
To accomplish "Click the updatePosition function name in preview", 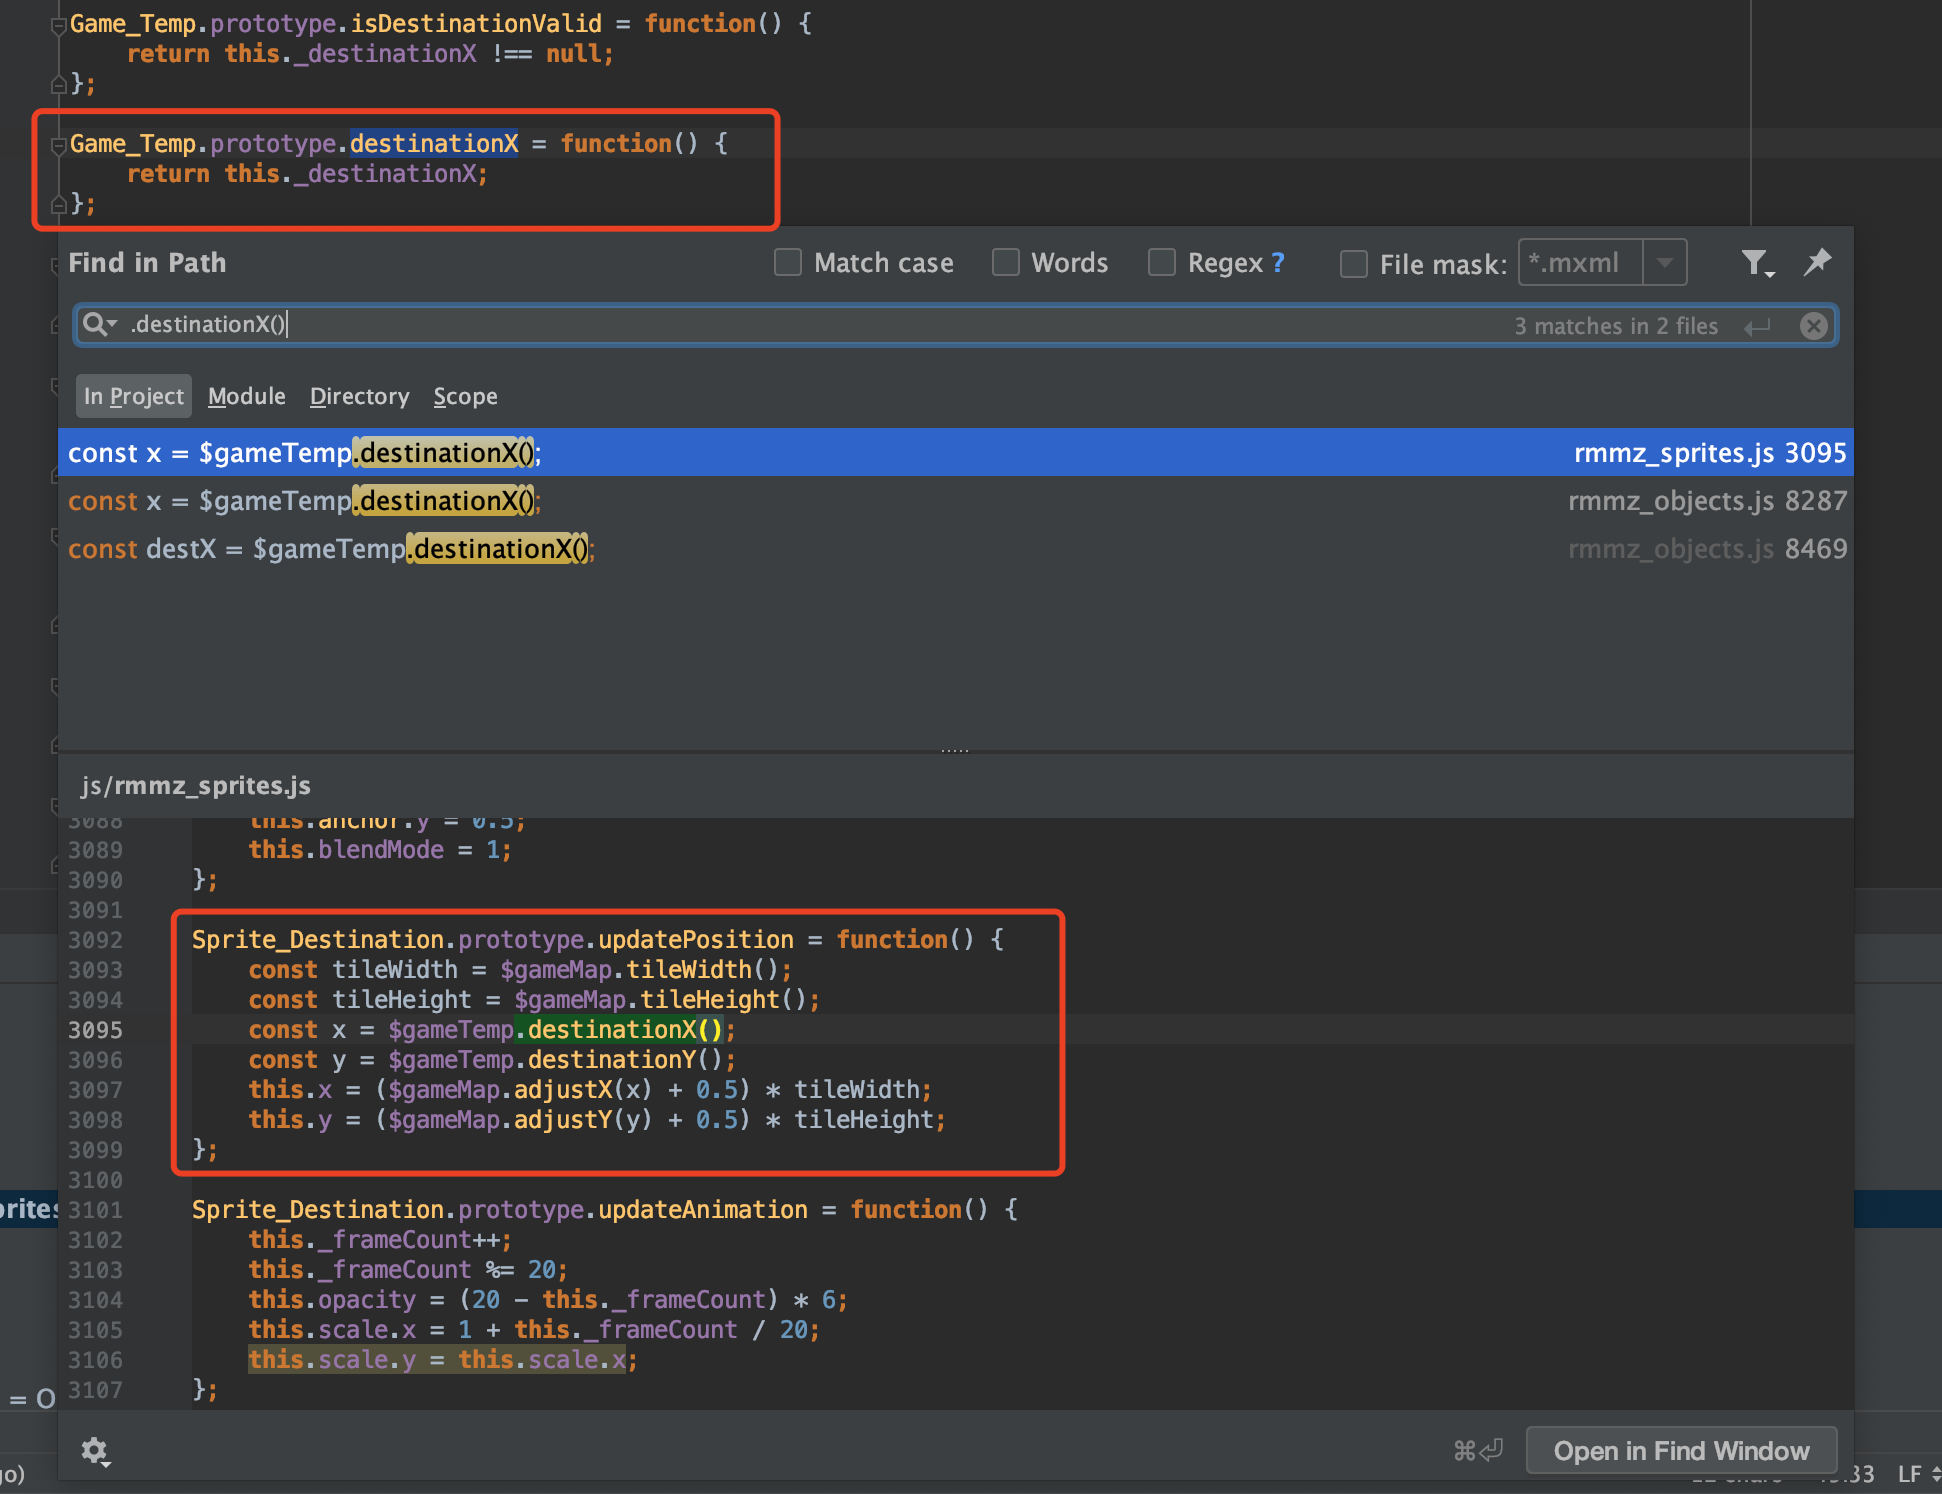I will click(x=696, y=940).
